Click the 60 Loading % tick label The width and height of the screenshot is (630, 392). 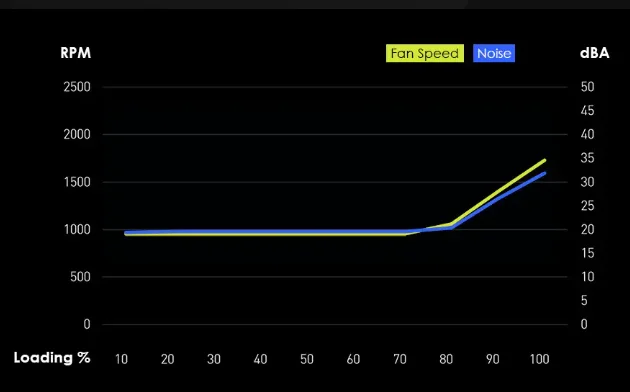point(353,359)
